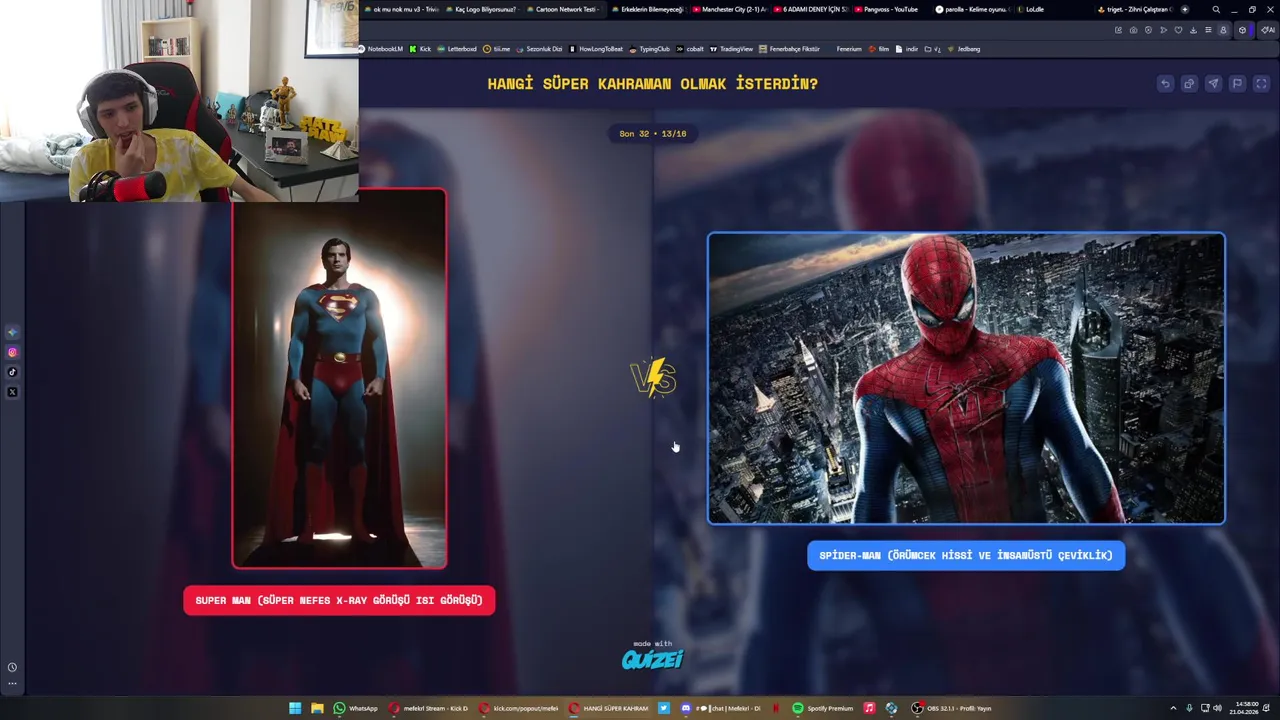Open the Apple Music taskbar icon

click(x=869, y=708)
